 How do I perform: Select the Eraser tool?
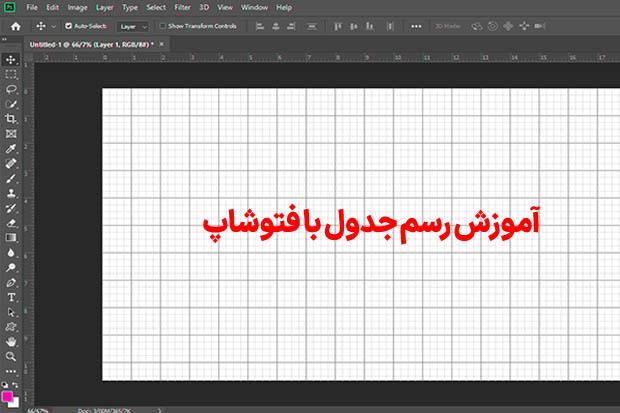11,223
